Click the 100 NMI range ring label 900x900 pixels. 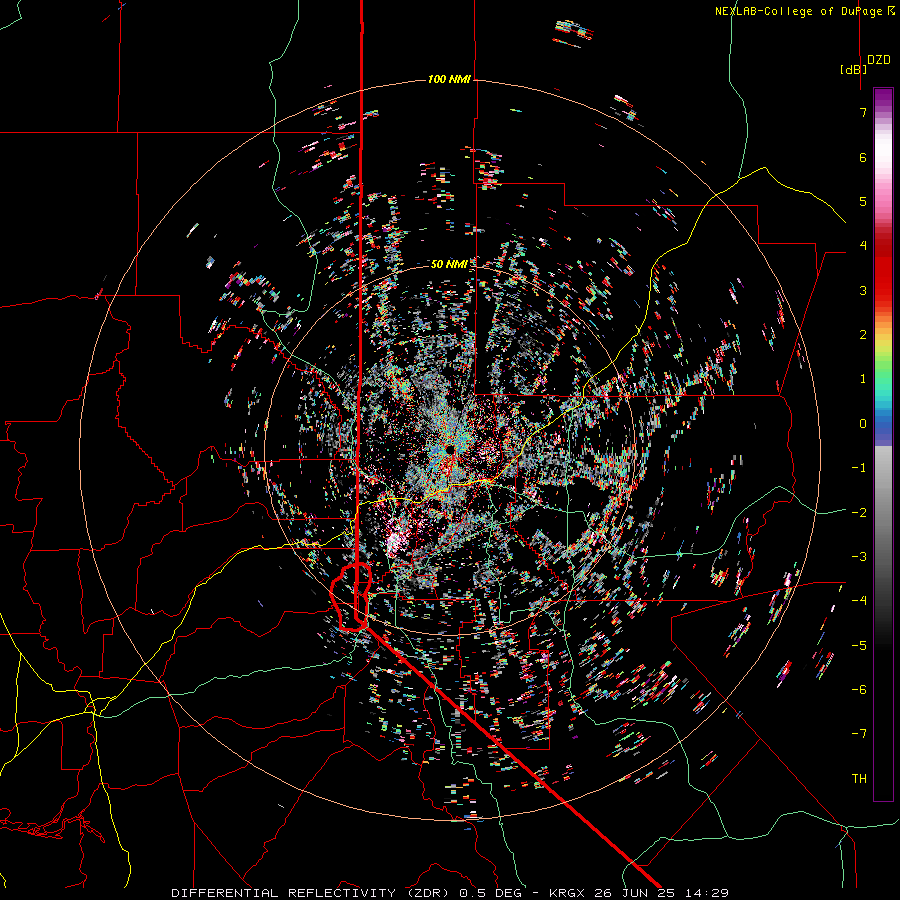[x=449, y=79]
